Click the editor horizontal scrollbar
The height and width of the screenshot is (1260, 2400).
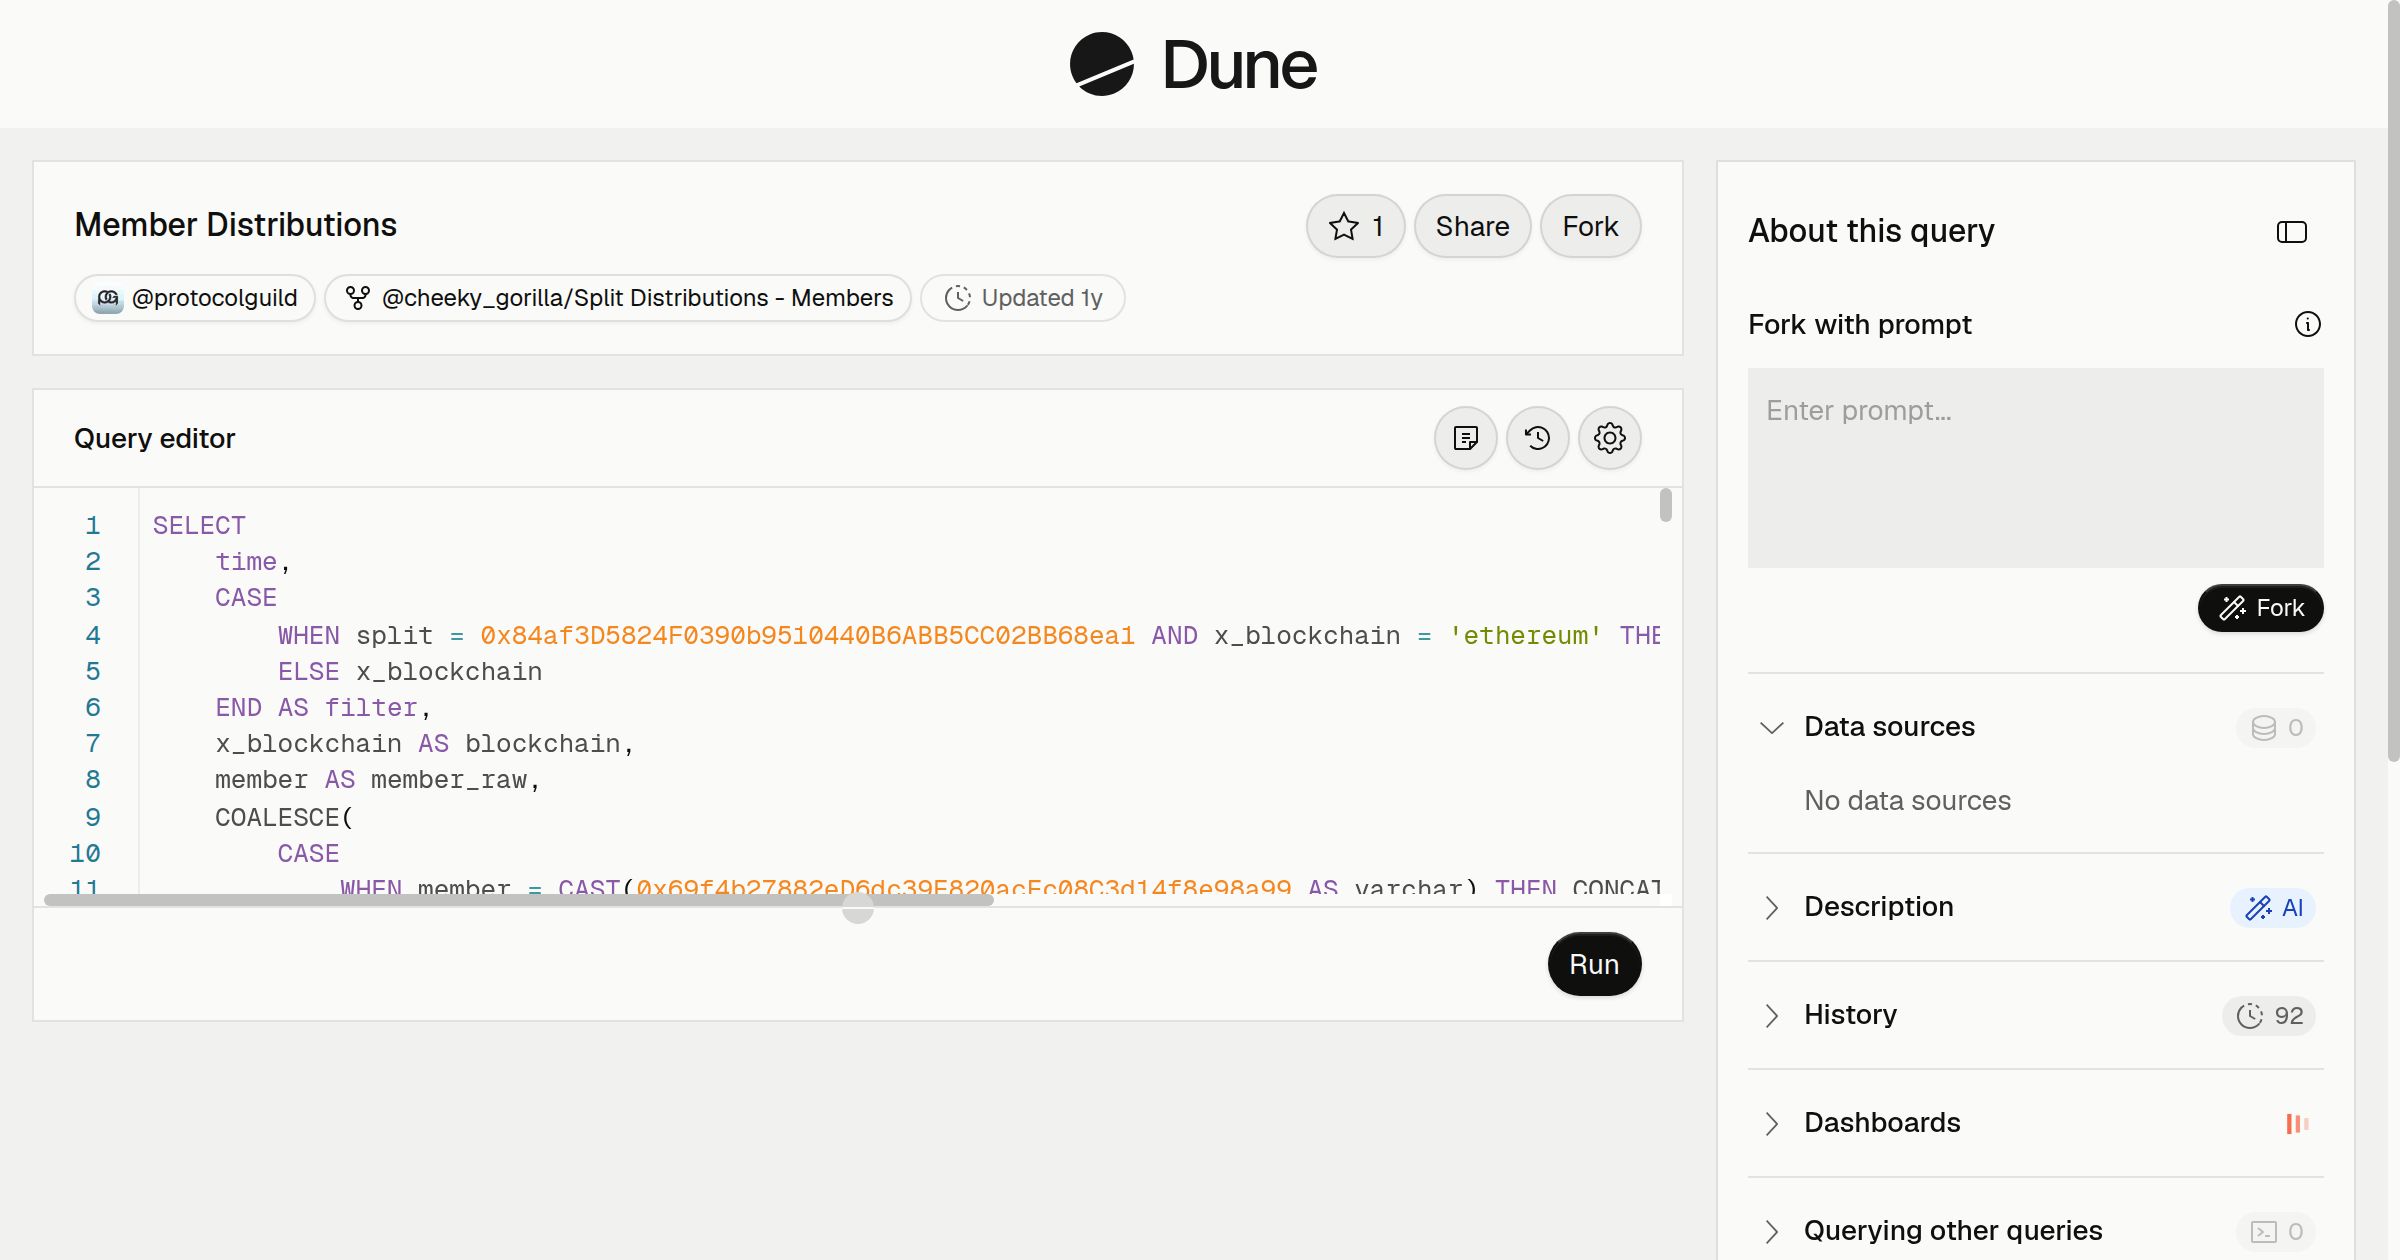(519, 900)
